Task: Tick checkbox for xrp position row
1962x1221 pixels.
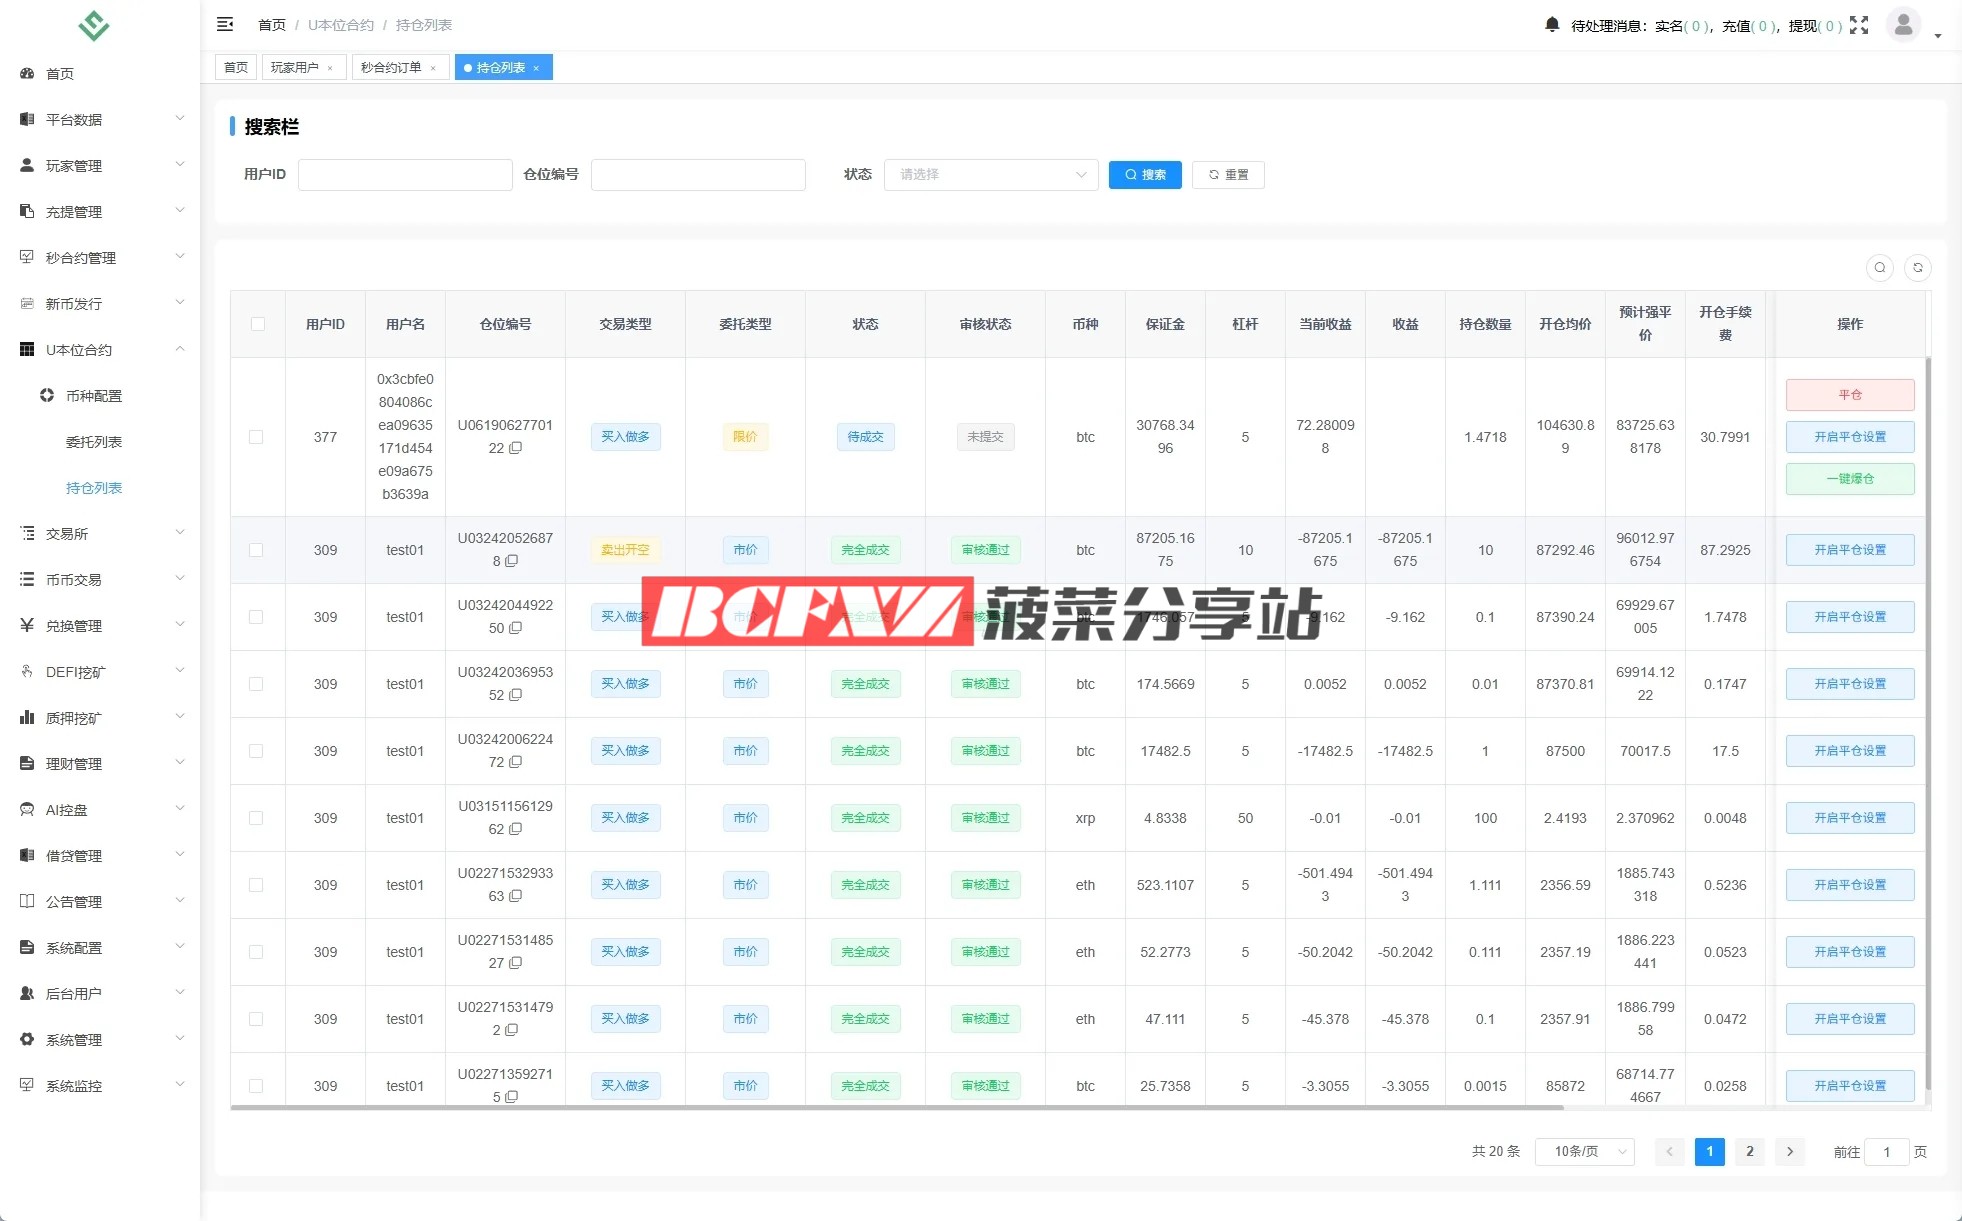Action: tap(257, 818)
